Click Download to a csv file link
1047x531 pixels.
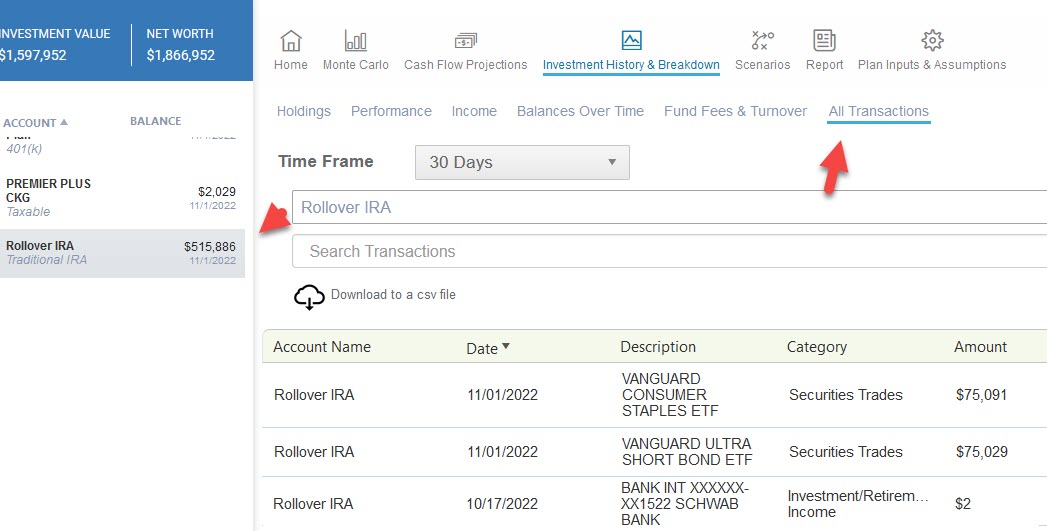coord(393,295)
